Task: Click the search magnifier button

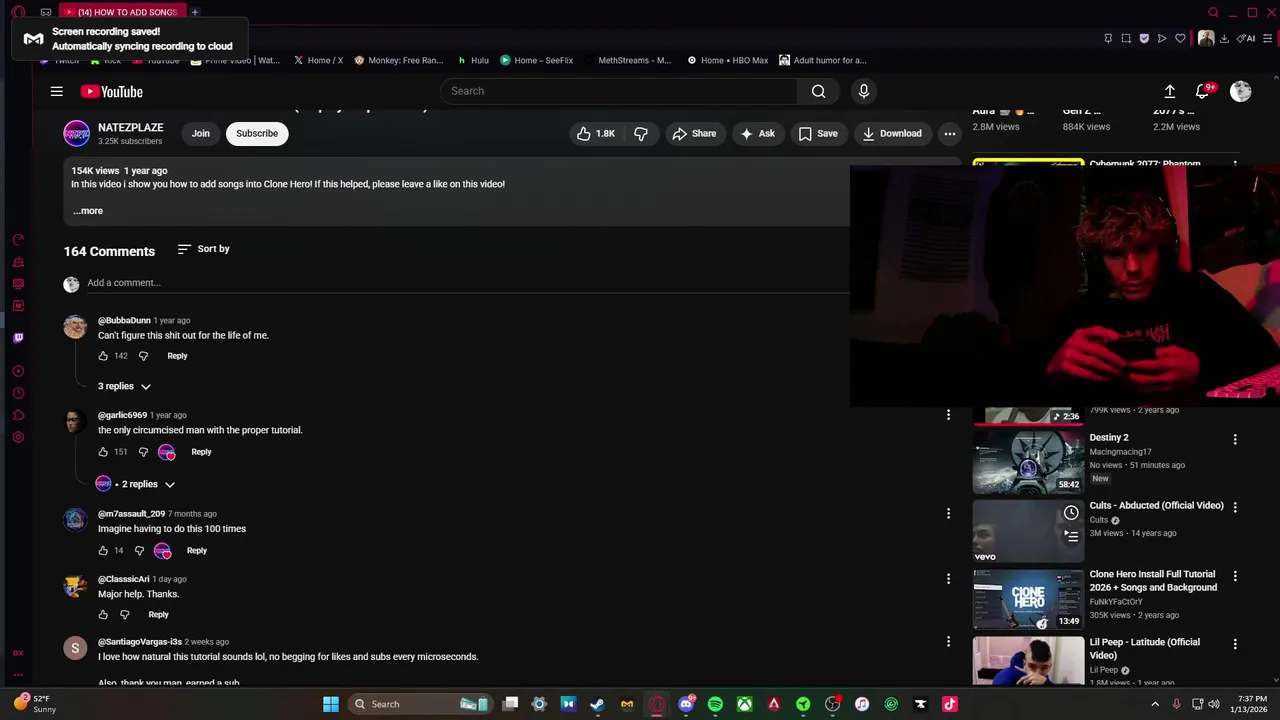Action: coord(819,91)
